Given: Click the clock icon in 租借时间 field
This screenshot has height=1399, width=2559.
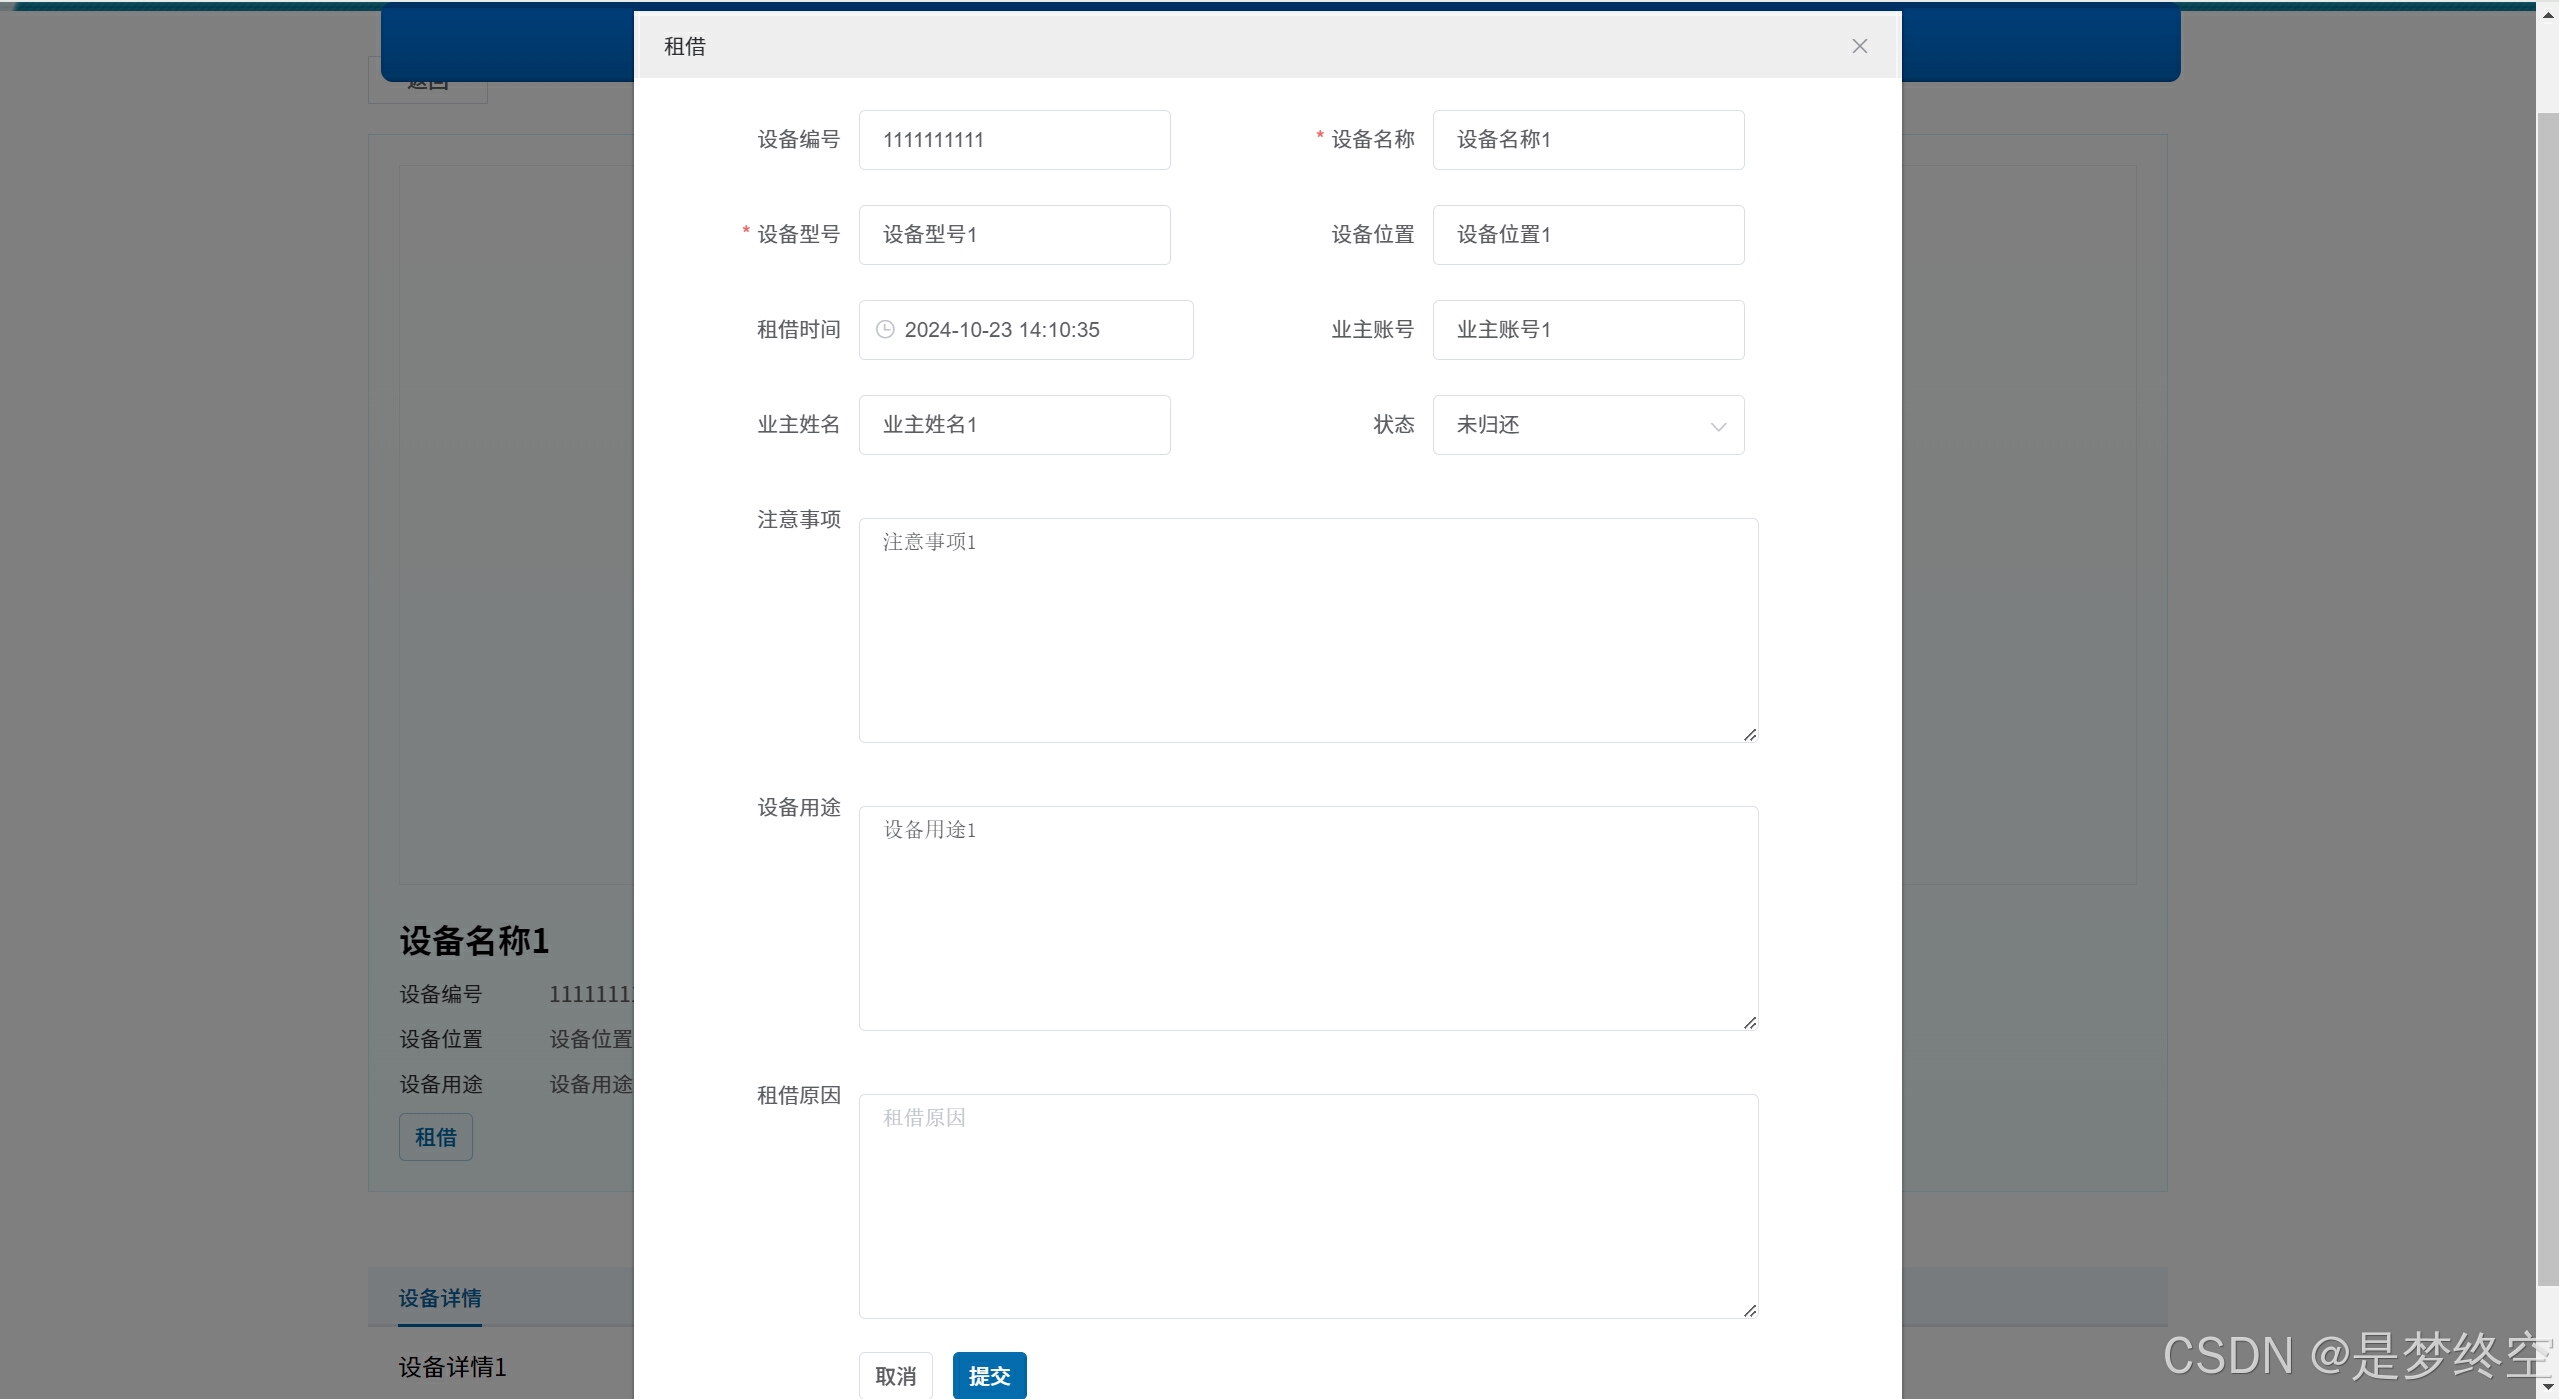Looking at the screenshot, I should click(x=885, y=329).
